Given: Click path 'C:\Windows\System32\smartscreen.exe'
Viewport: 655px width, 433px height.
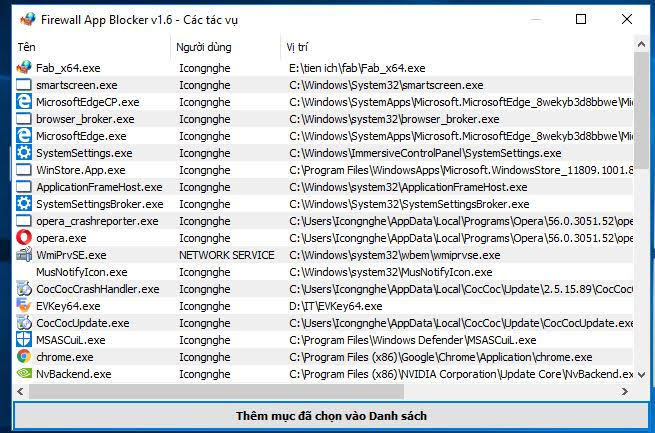Looking at the screenshot, I should pos(386,85).
